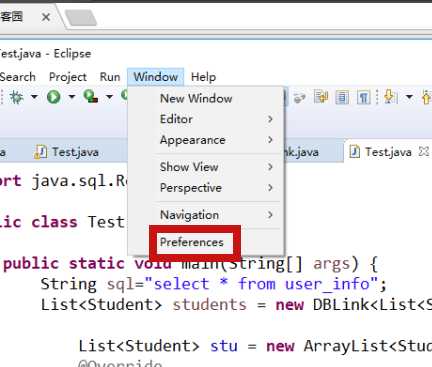Toggle Block Selection Mode icon

(x=342, y=97)
